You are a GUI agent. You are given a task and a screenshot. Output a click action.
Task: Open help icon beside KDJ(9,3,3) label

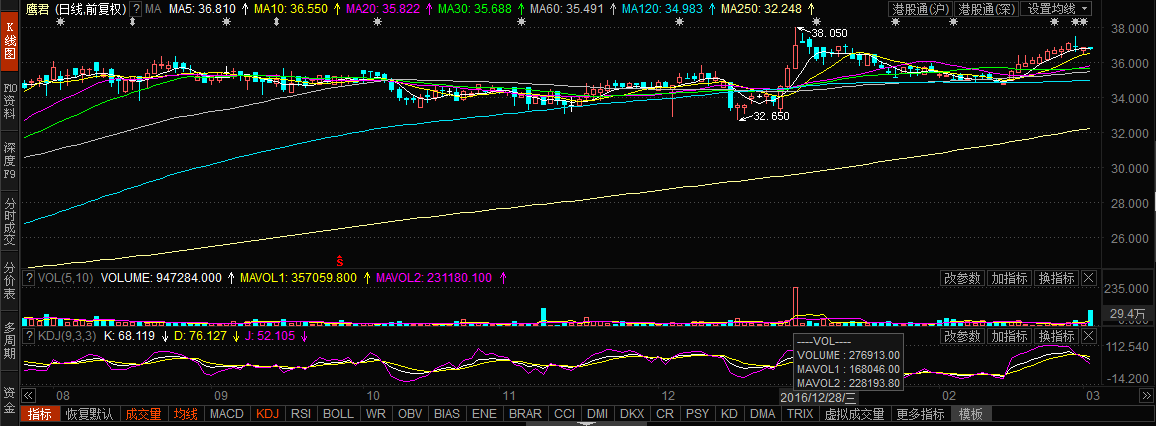pyautogui.click(x=29, y=336)
